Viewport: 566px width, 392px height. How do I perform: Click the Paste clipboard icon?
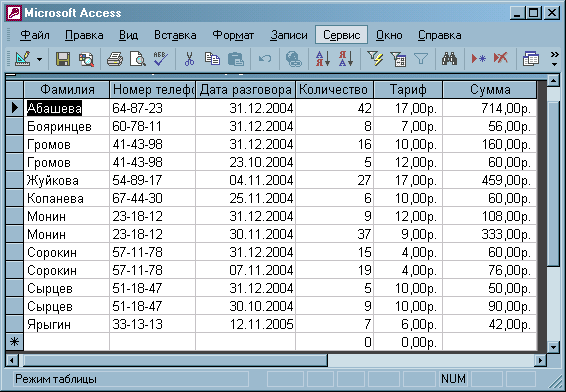tap(236, 58)
